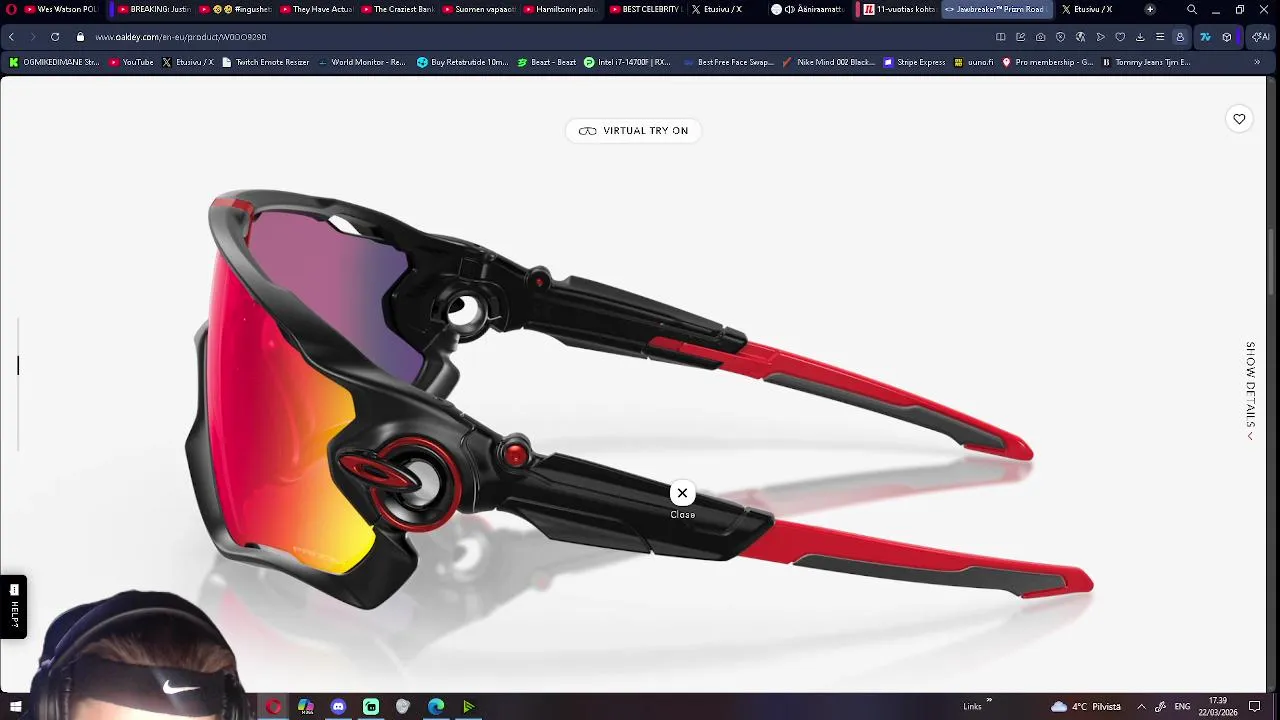Open browser downloads icon
Image resolution: width=1280 pixels, height=720 pixels.
click(x=1140, y=37)
